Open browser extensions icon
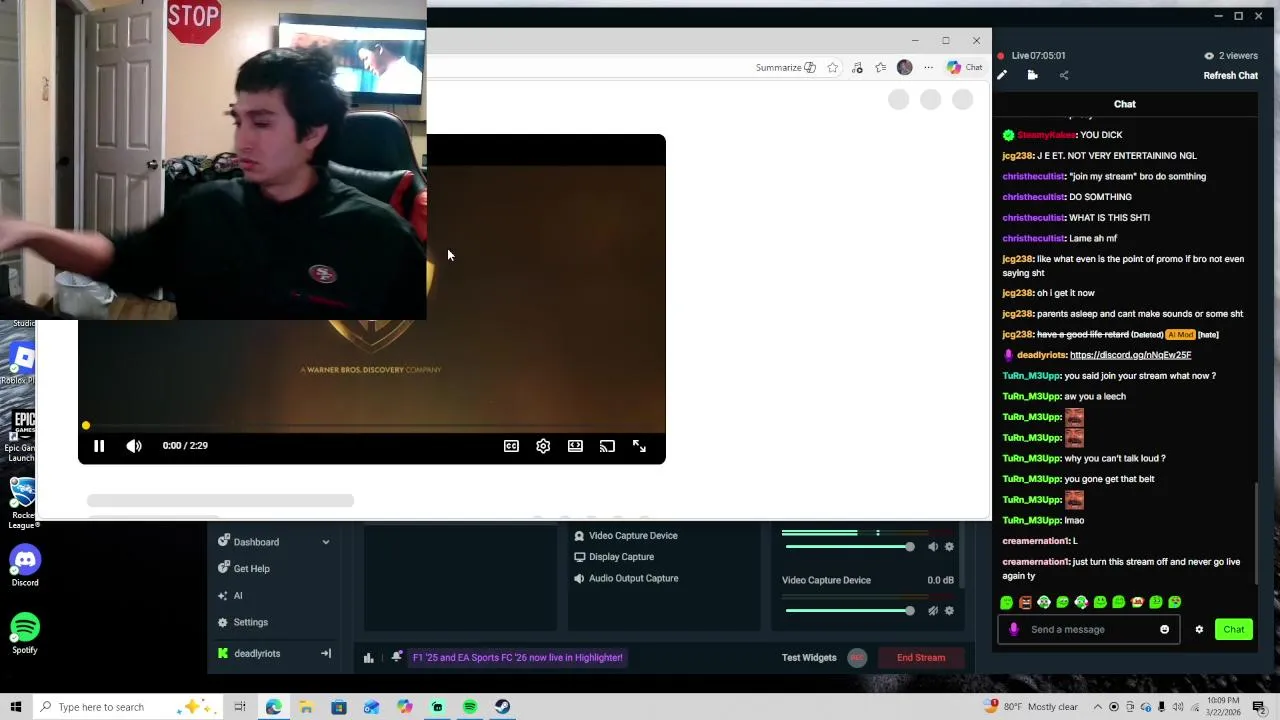Viewport: 1280px width, 720px height. coord(857,68)
